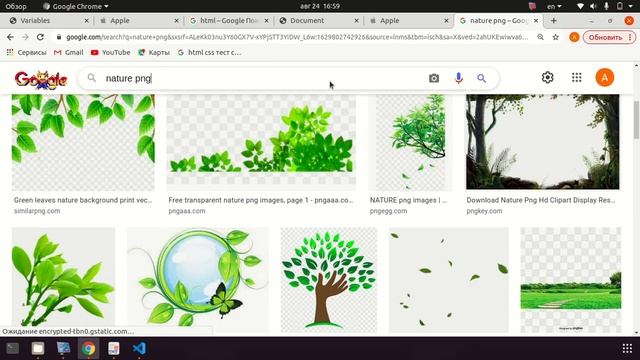The image size is (640, 360).
Task: Open Google settings gear
Action: click(x=547, y=77)
